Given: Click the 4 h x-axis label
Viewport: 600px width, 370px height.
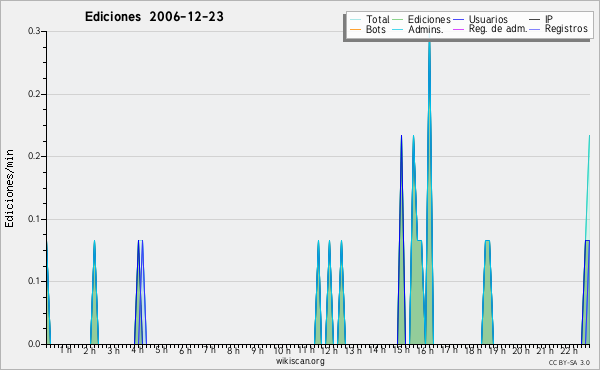Looking at the screenshot, I should click(137, 350).
